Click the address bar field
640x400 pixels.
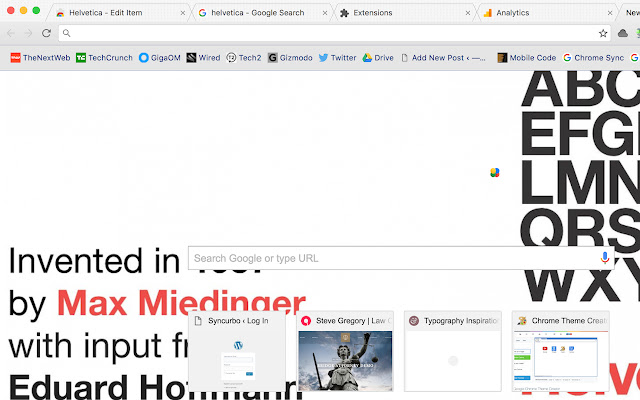point(335,33)
